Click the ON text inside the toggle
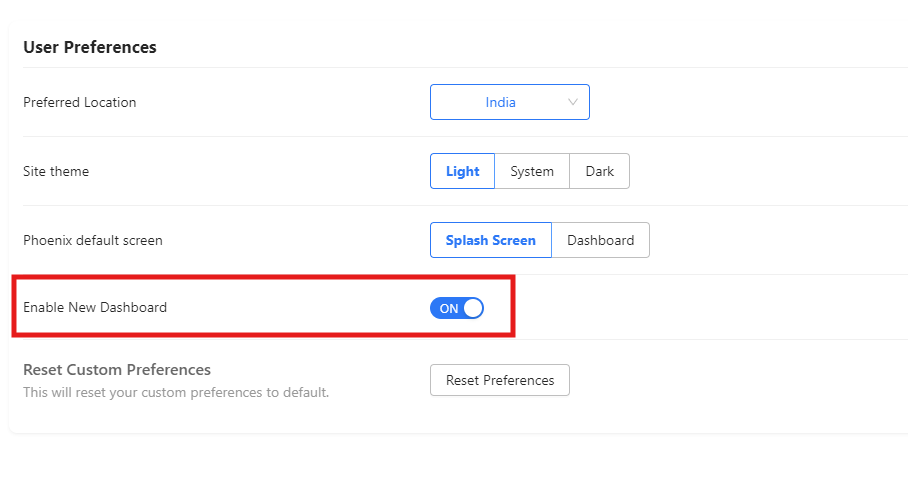This screenshot has height=492, width=908. (449, 308)
